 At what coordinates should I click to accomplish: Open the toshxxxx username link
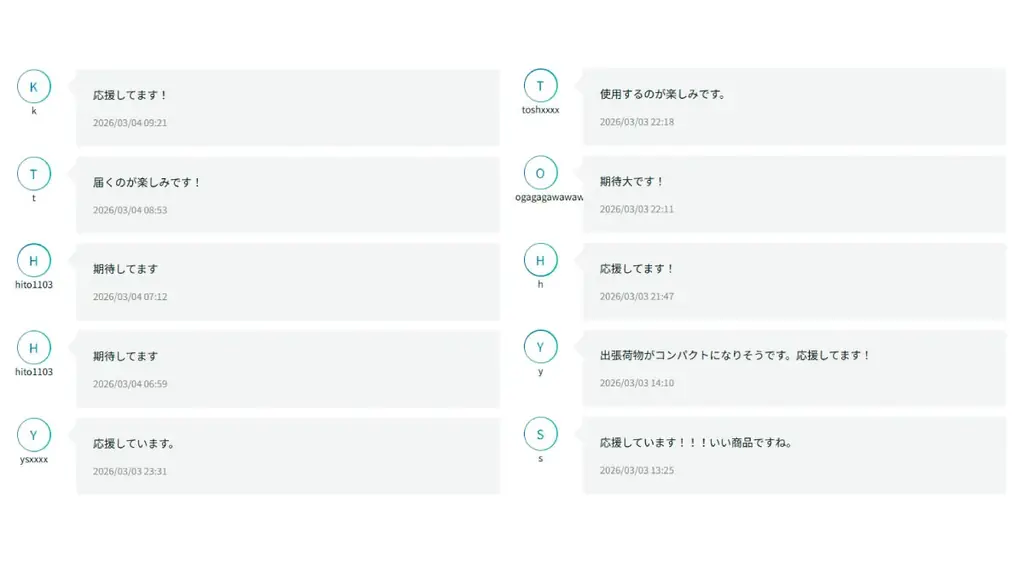click(540, 110)
